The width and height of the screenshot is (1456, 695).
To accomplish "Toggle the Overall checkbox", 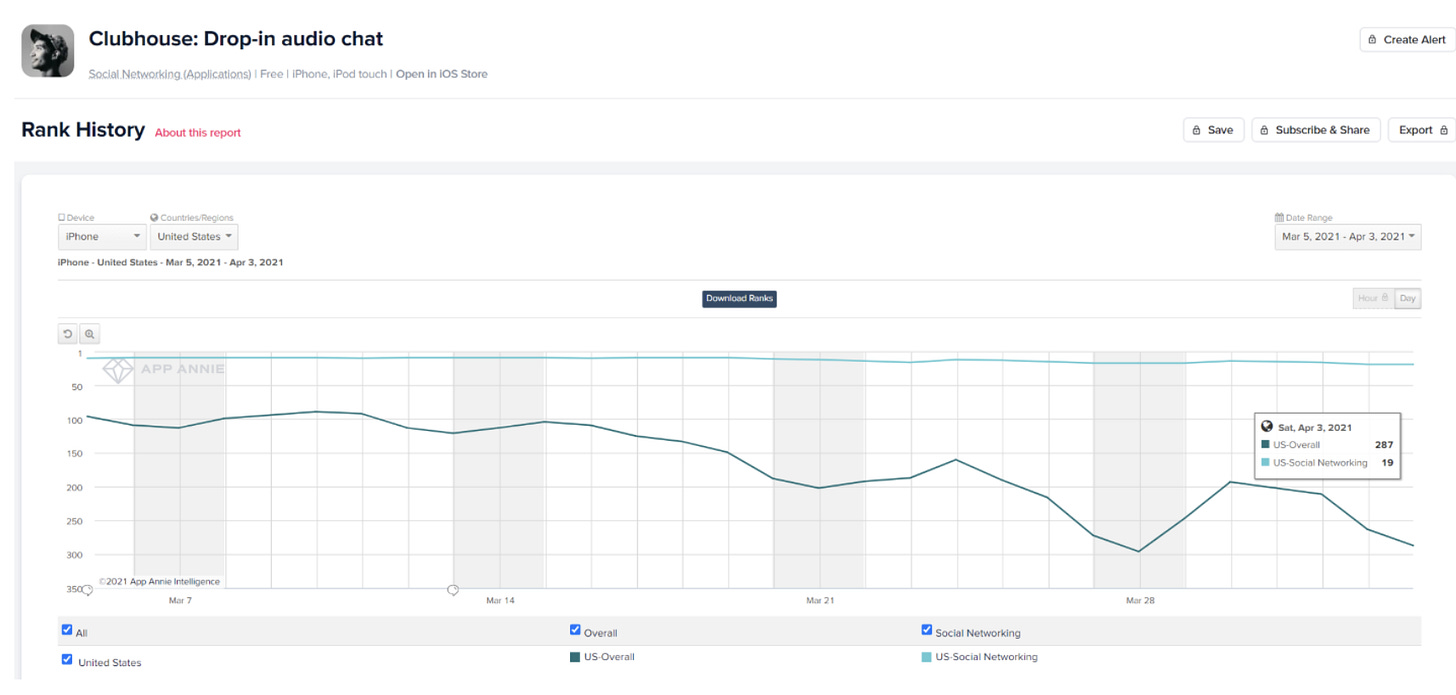I will pyautogui.click(x=575, y=630).
